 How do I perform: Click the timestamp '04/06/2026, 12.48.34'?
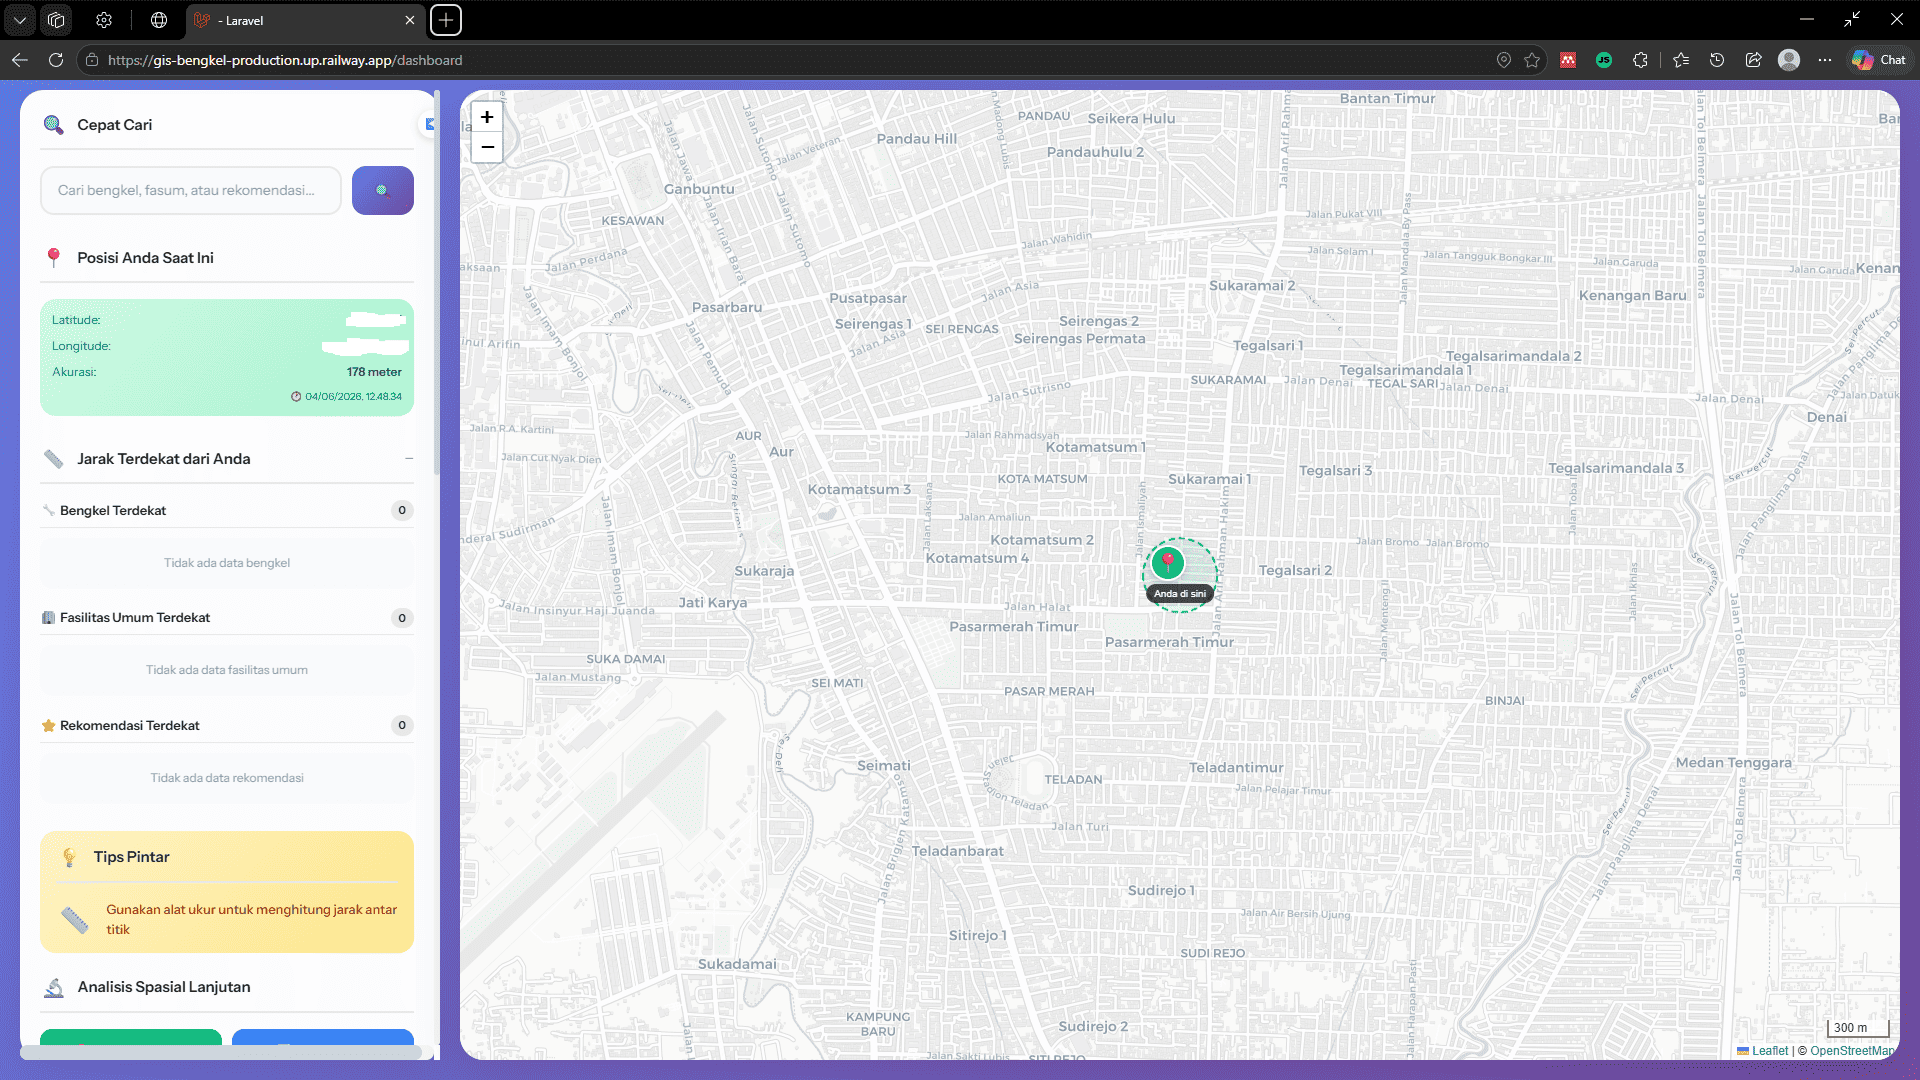pyautogui.click(x=353, y=397)
